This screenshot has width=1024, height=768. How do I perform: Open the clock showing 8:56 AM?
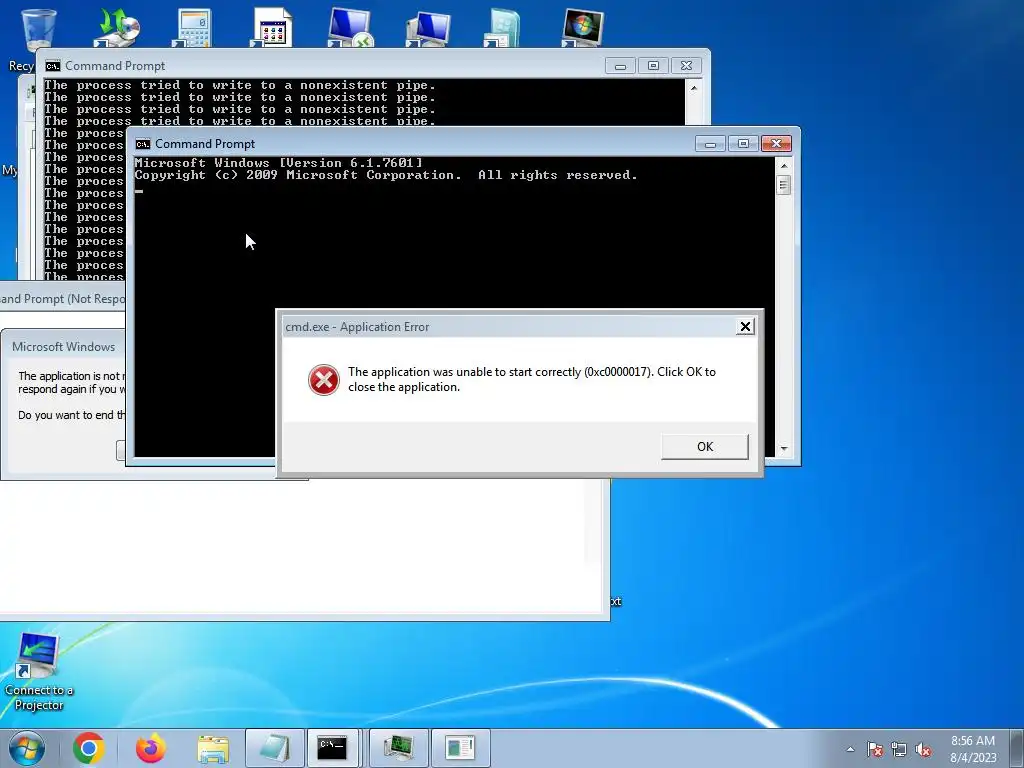[972, 748]
